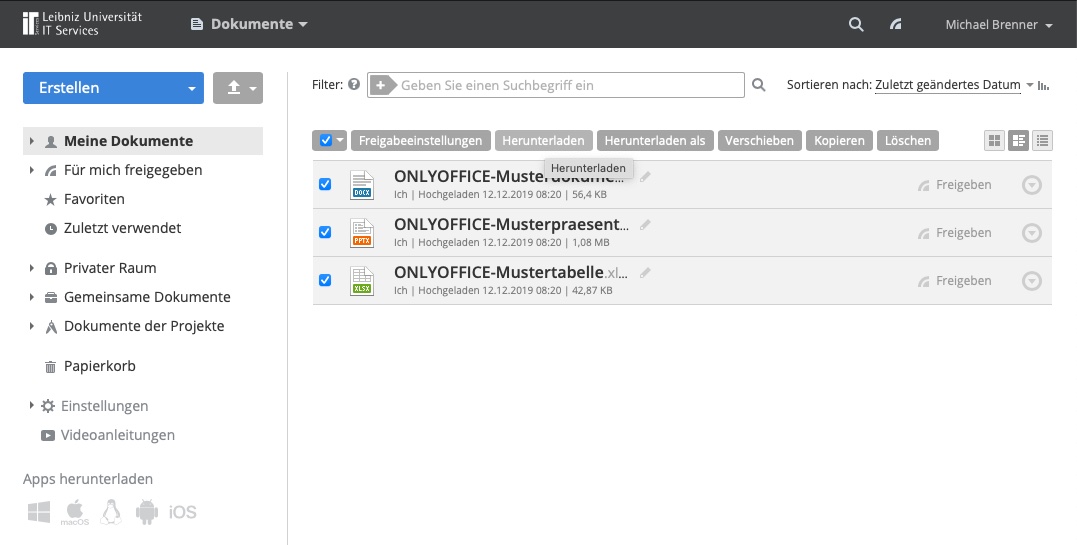Switch to the compact list view
This screenshot has width=1077, height=545.
click(x=1042, y=141)
